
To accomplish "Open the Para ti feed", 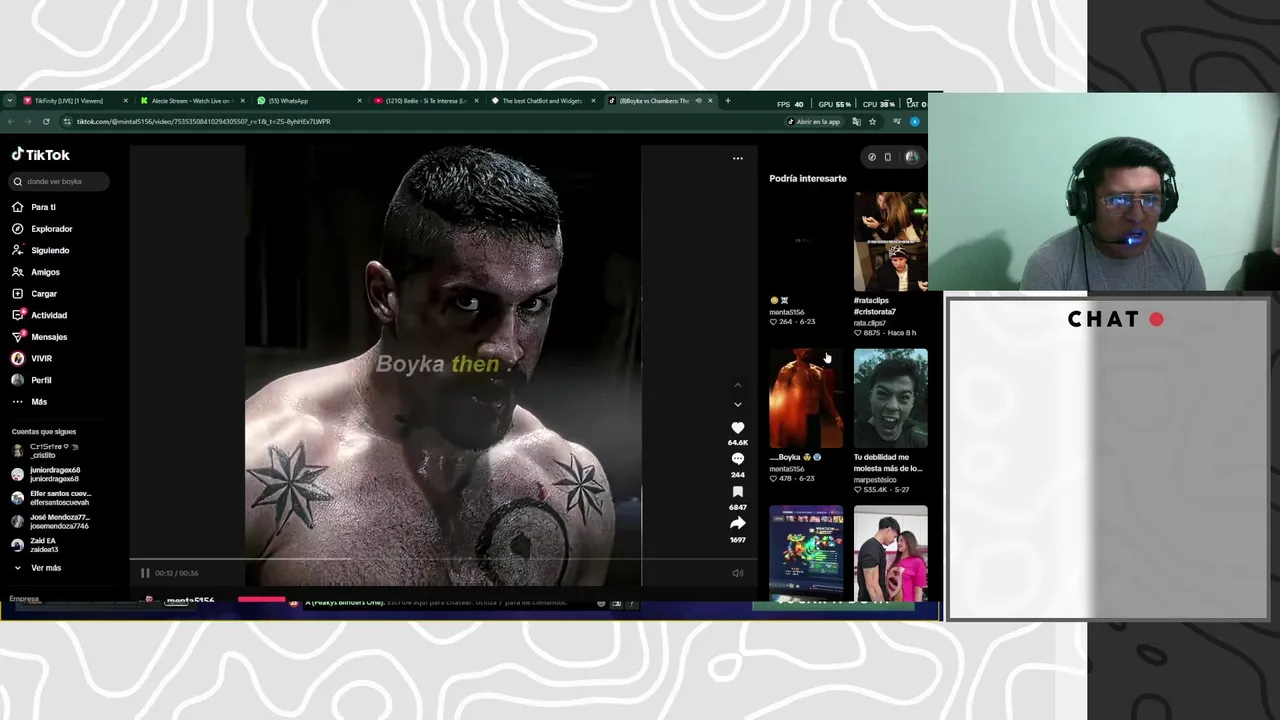I will click(34, 207).
